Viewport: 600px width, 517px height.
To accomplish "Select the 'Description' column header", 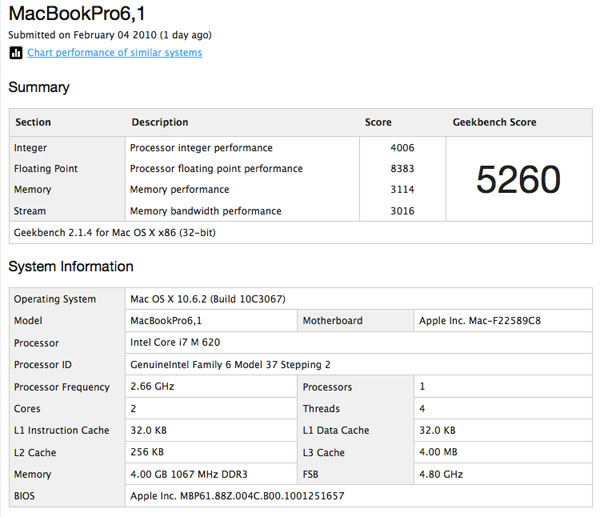I will (160, 122).
